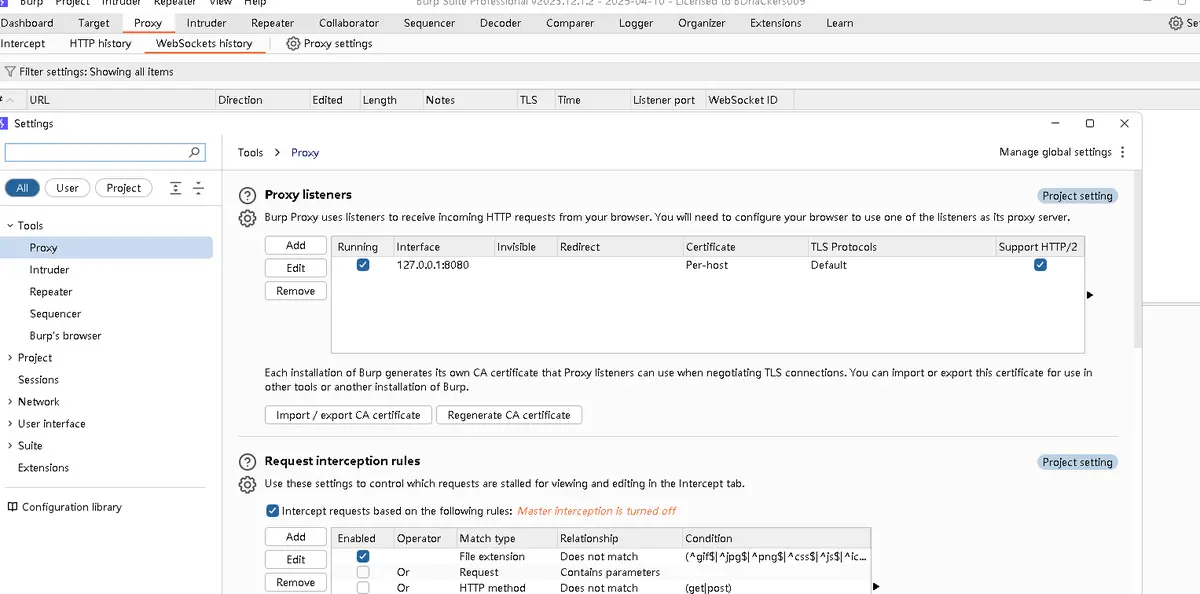
Task: Maximize the Settings window
Action: pos(1090,123)
